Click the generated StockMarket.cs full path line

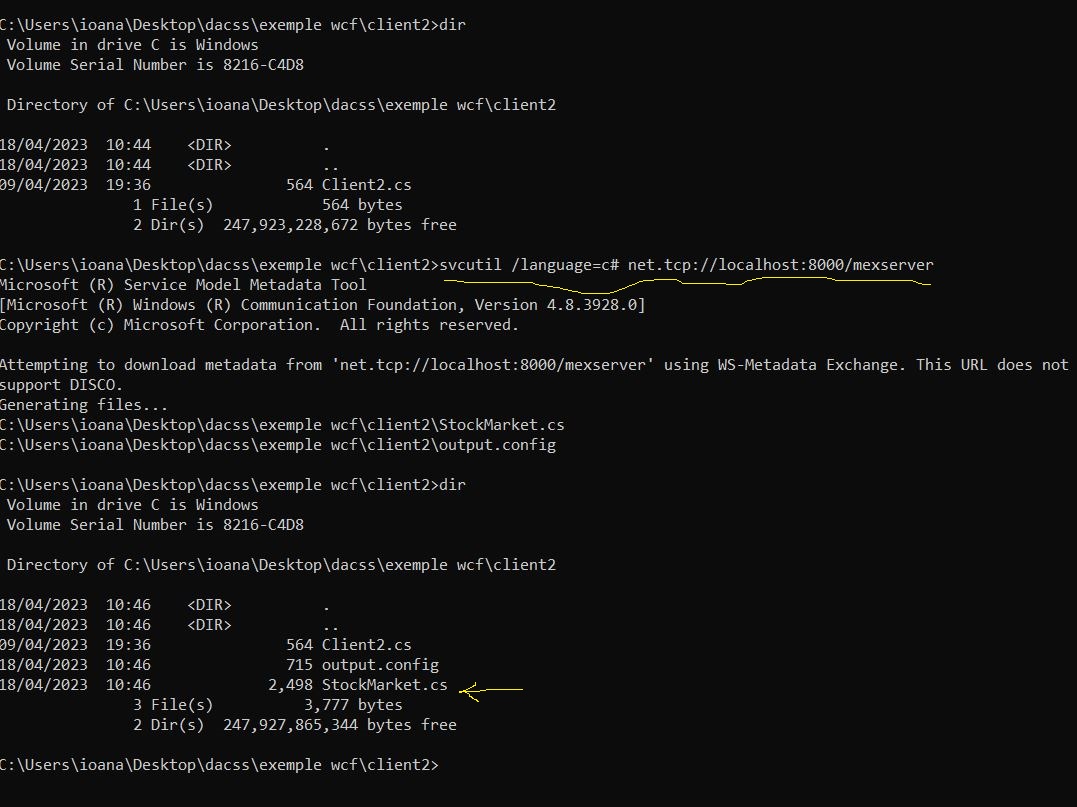tap(282, 425)
